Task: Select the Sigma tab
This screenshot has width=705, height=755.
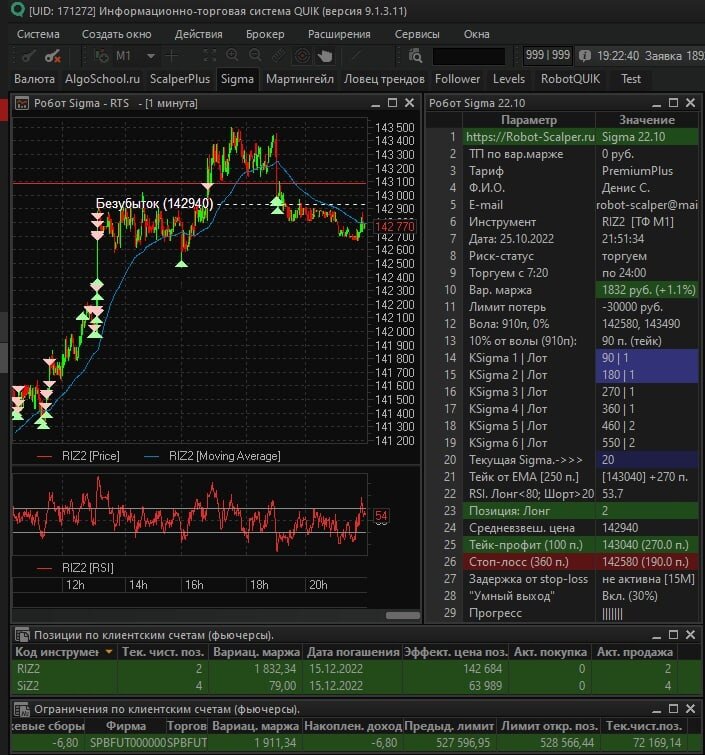Action: click(237, 79)
